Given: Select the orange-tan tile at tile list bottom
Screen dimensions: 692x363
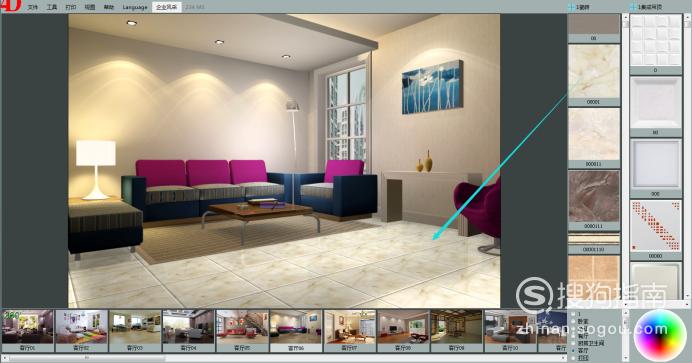Looking at the screenshot, I should coord(594,277).
